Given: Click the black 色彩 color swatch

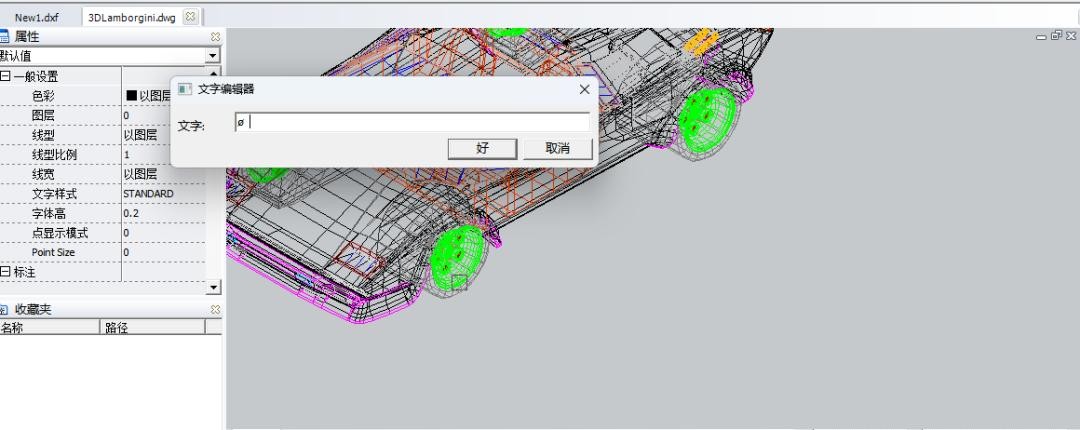Looking at the screenshot, I should pyautogui.click(x=130, y=96).
